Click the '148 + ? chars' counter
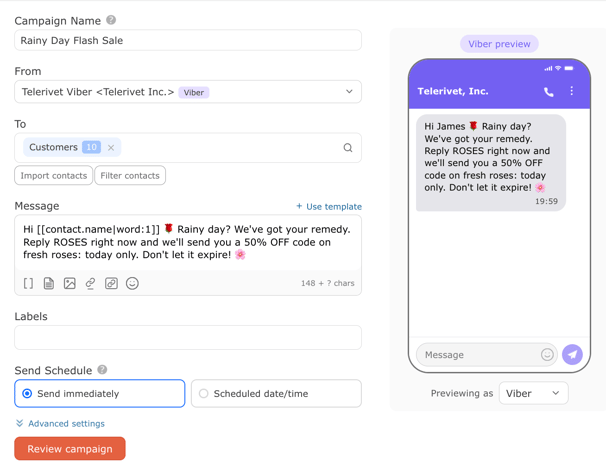 (x=328, y=283)
